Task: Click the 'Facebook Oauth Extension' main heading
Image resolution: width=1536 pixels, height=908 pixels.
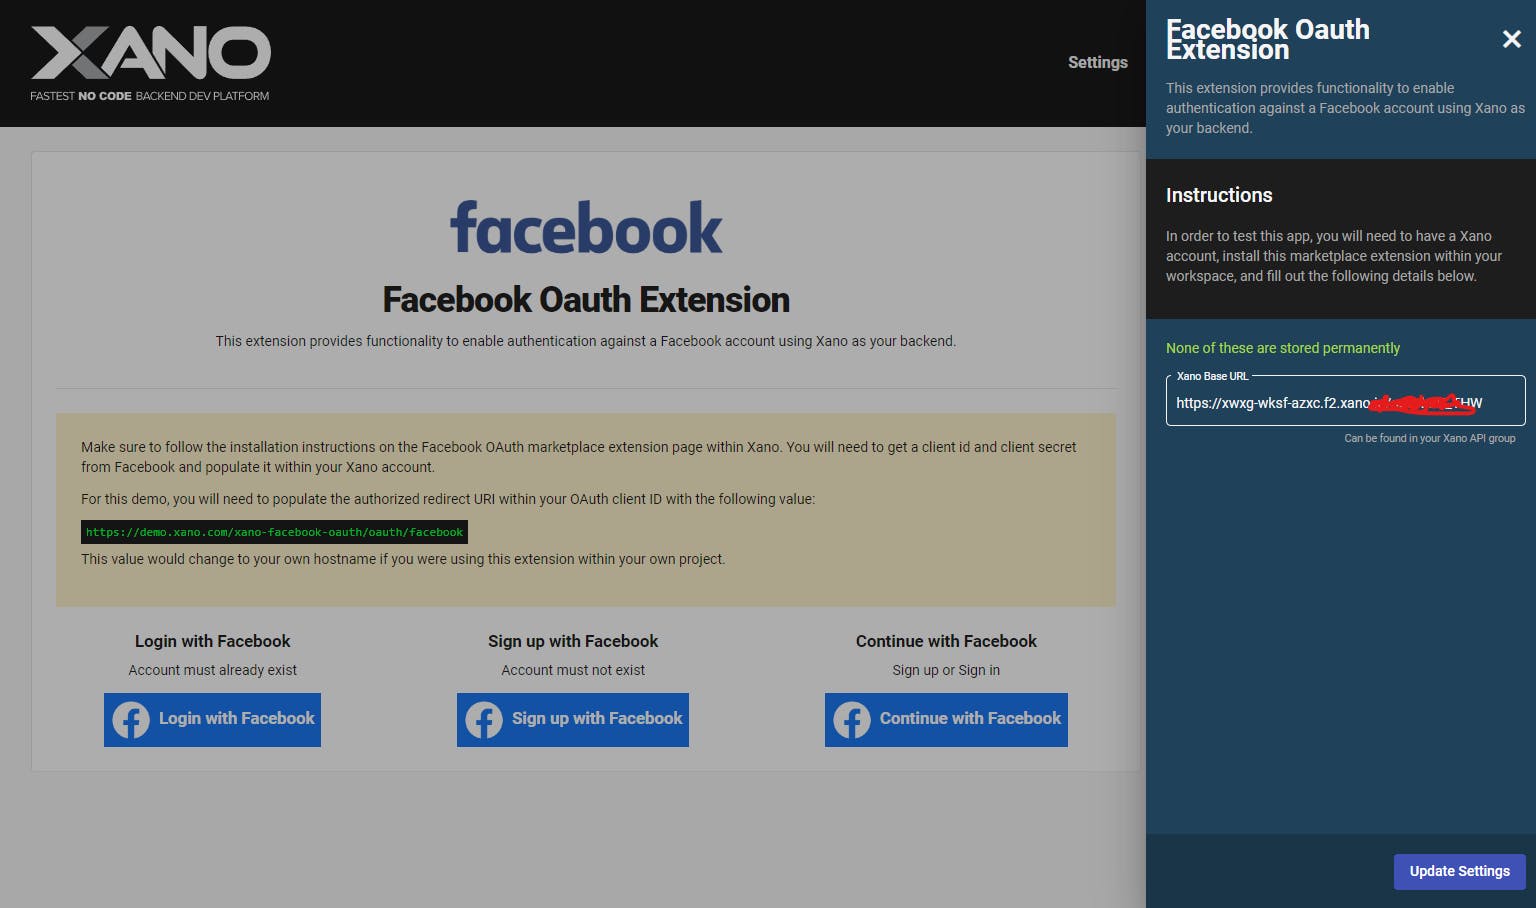Action: pos(586,299)
